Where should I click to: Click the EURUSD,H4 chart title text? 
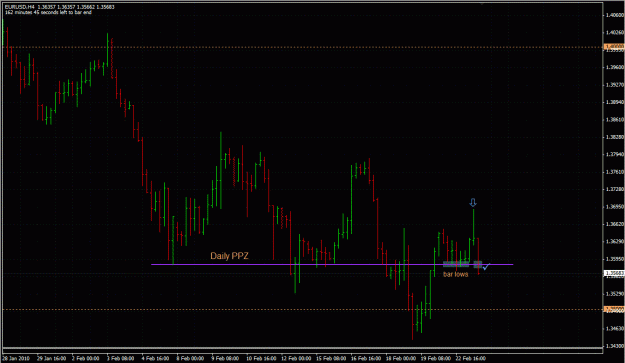[x=20, y=7]
